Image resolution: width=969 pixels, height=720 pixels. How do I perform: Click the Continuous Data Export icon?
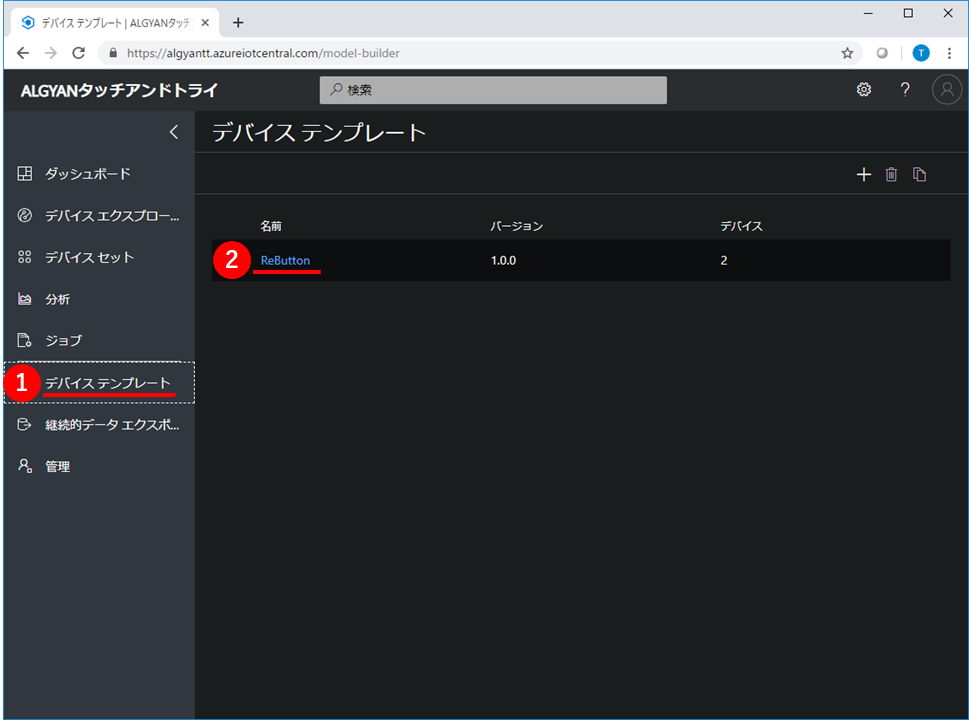point(25,425)
